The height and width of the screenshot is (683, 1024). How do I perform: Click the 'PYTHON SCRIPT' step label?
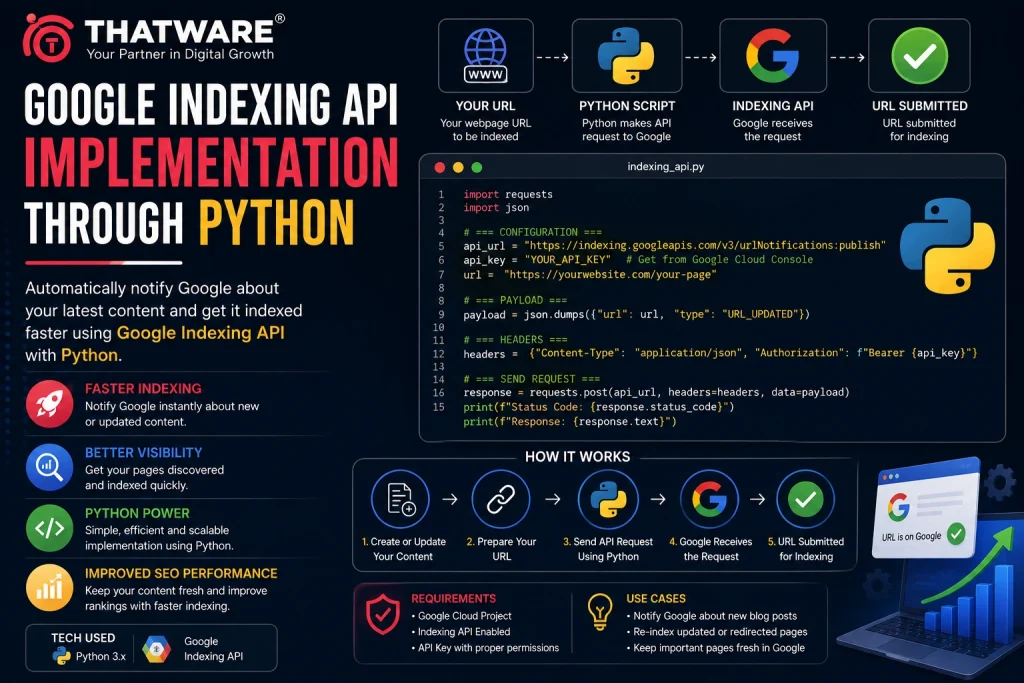coord(627,106)
